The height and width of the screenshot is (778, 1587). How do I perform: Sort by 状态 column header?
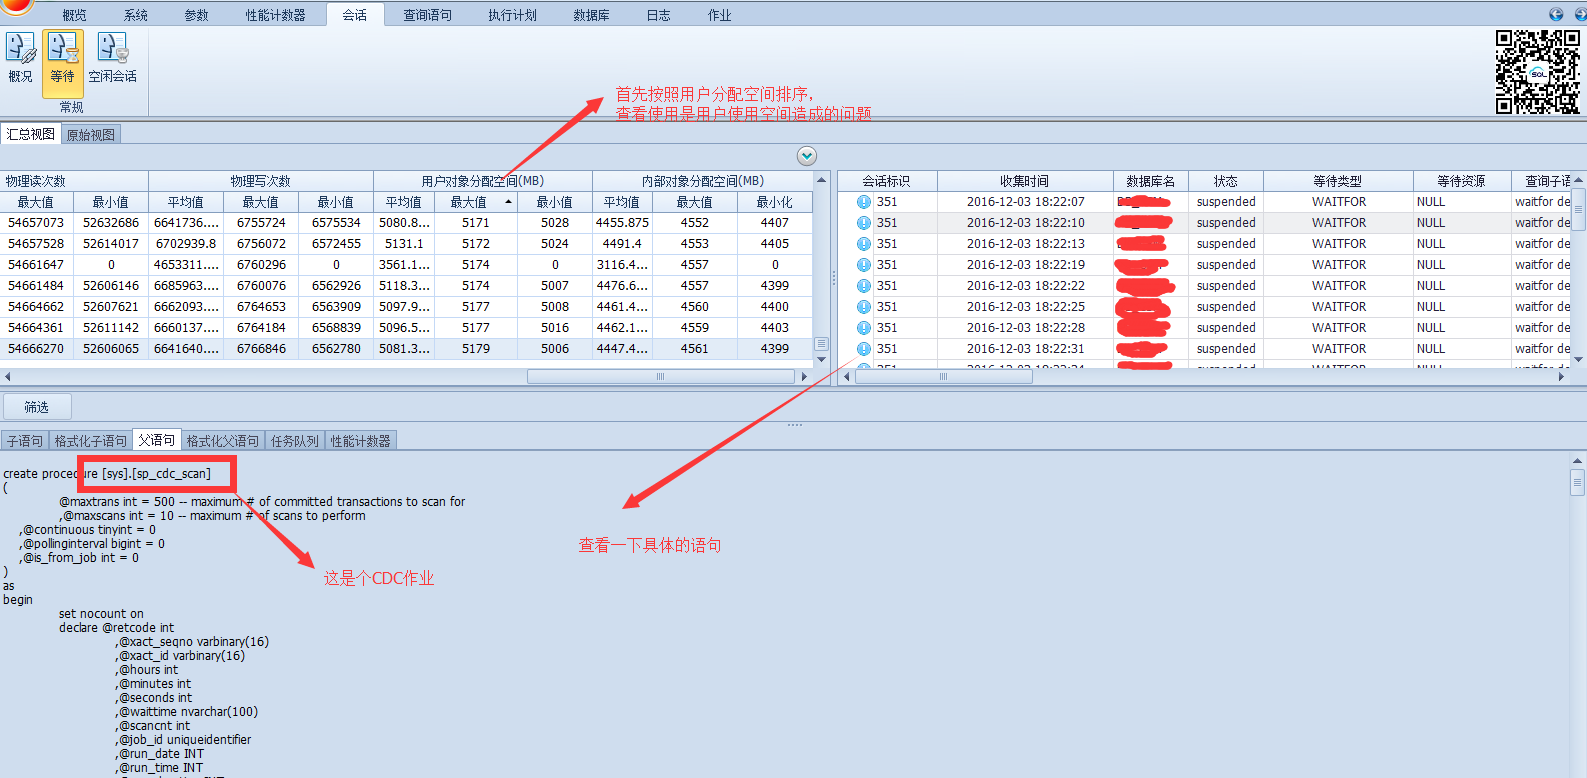tap(1226, 181)
